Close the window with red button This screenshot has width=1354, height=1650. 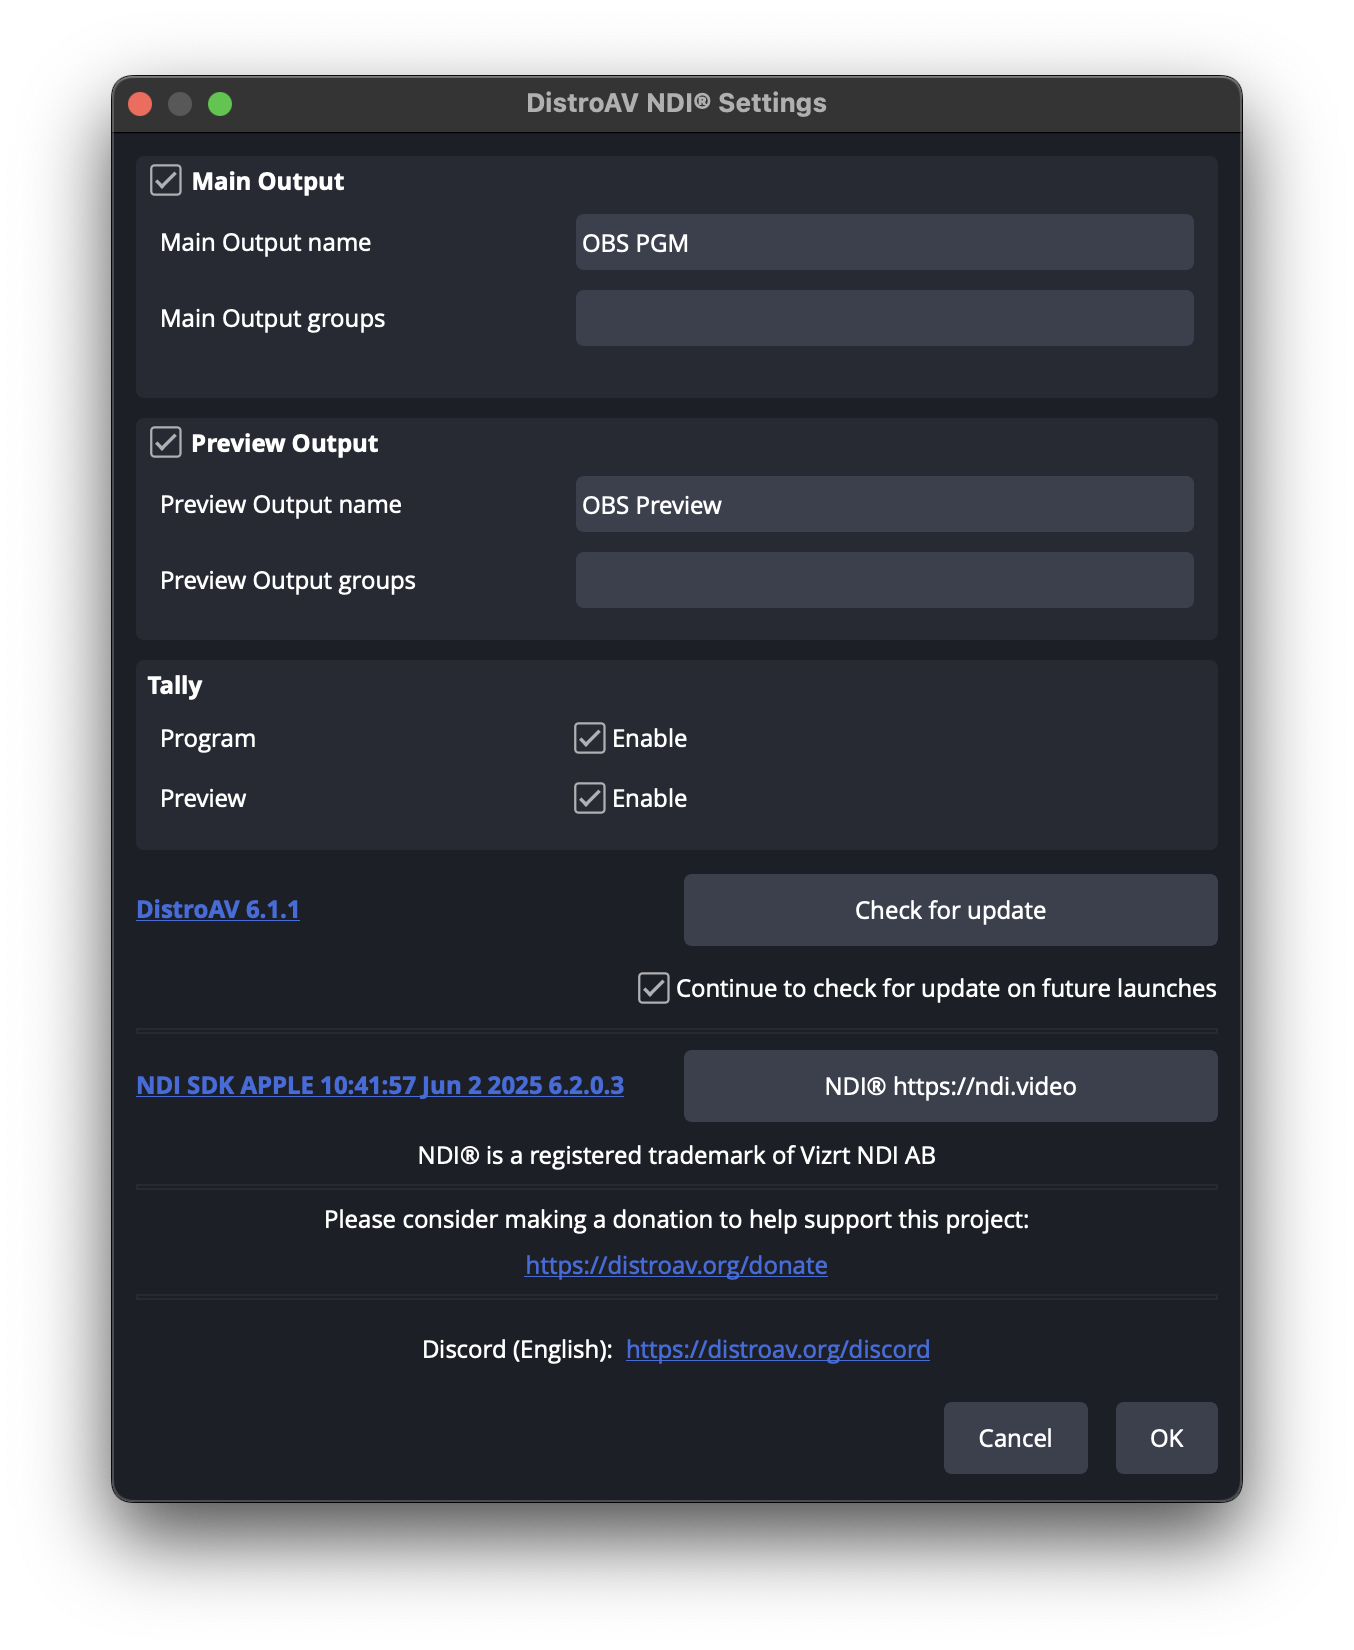pos(140,104)
